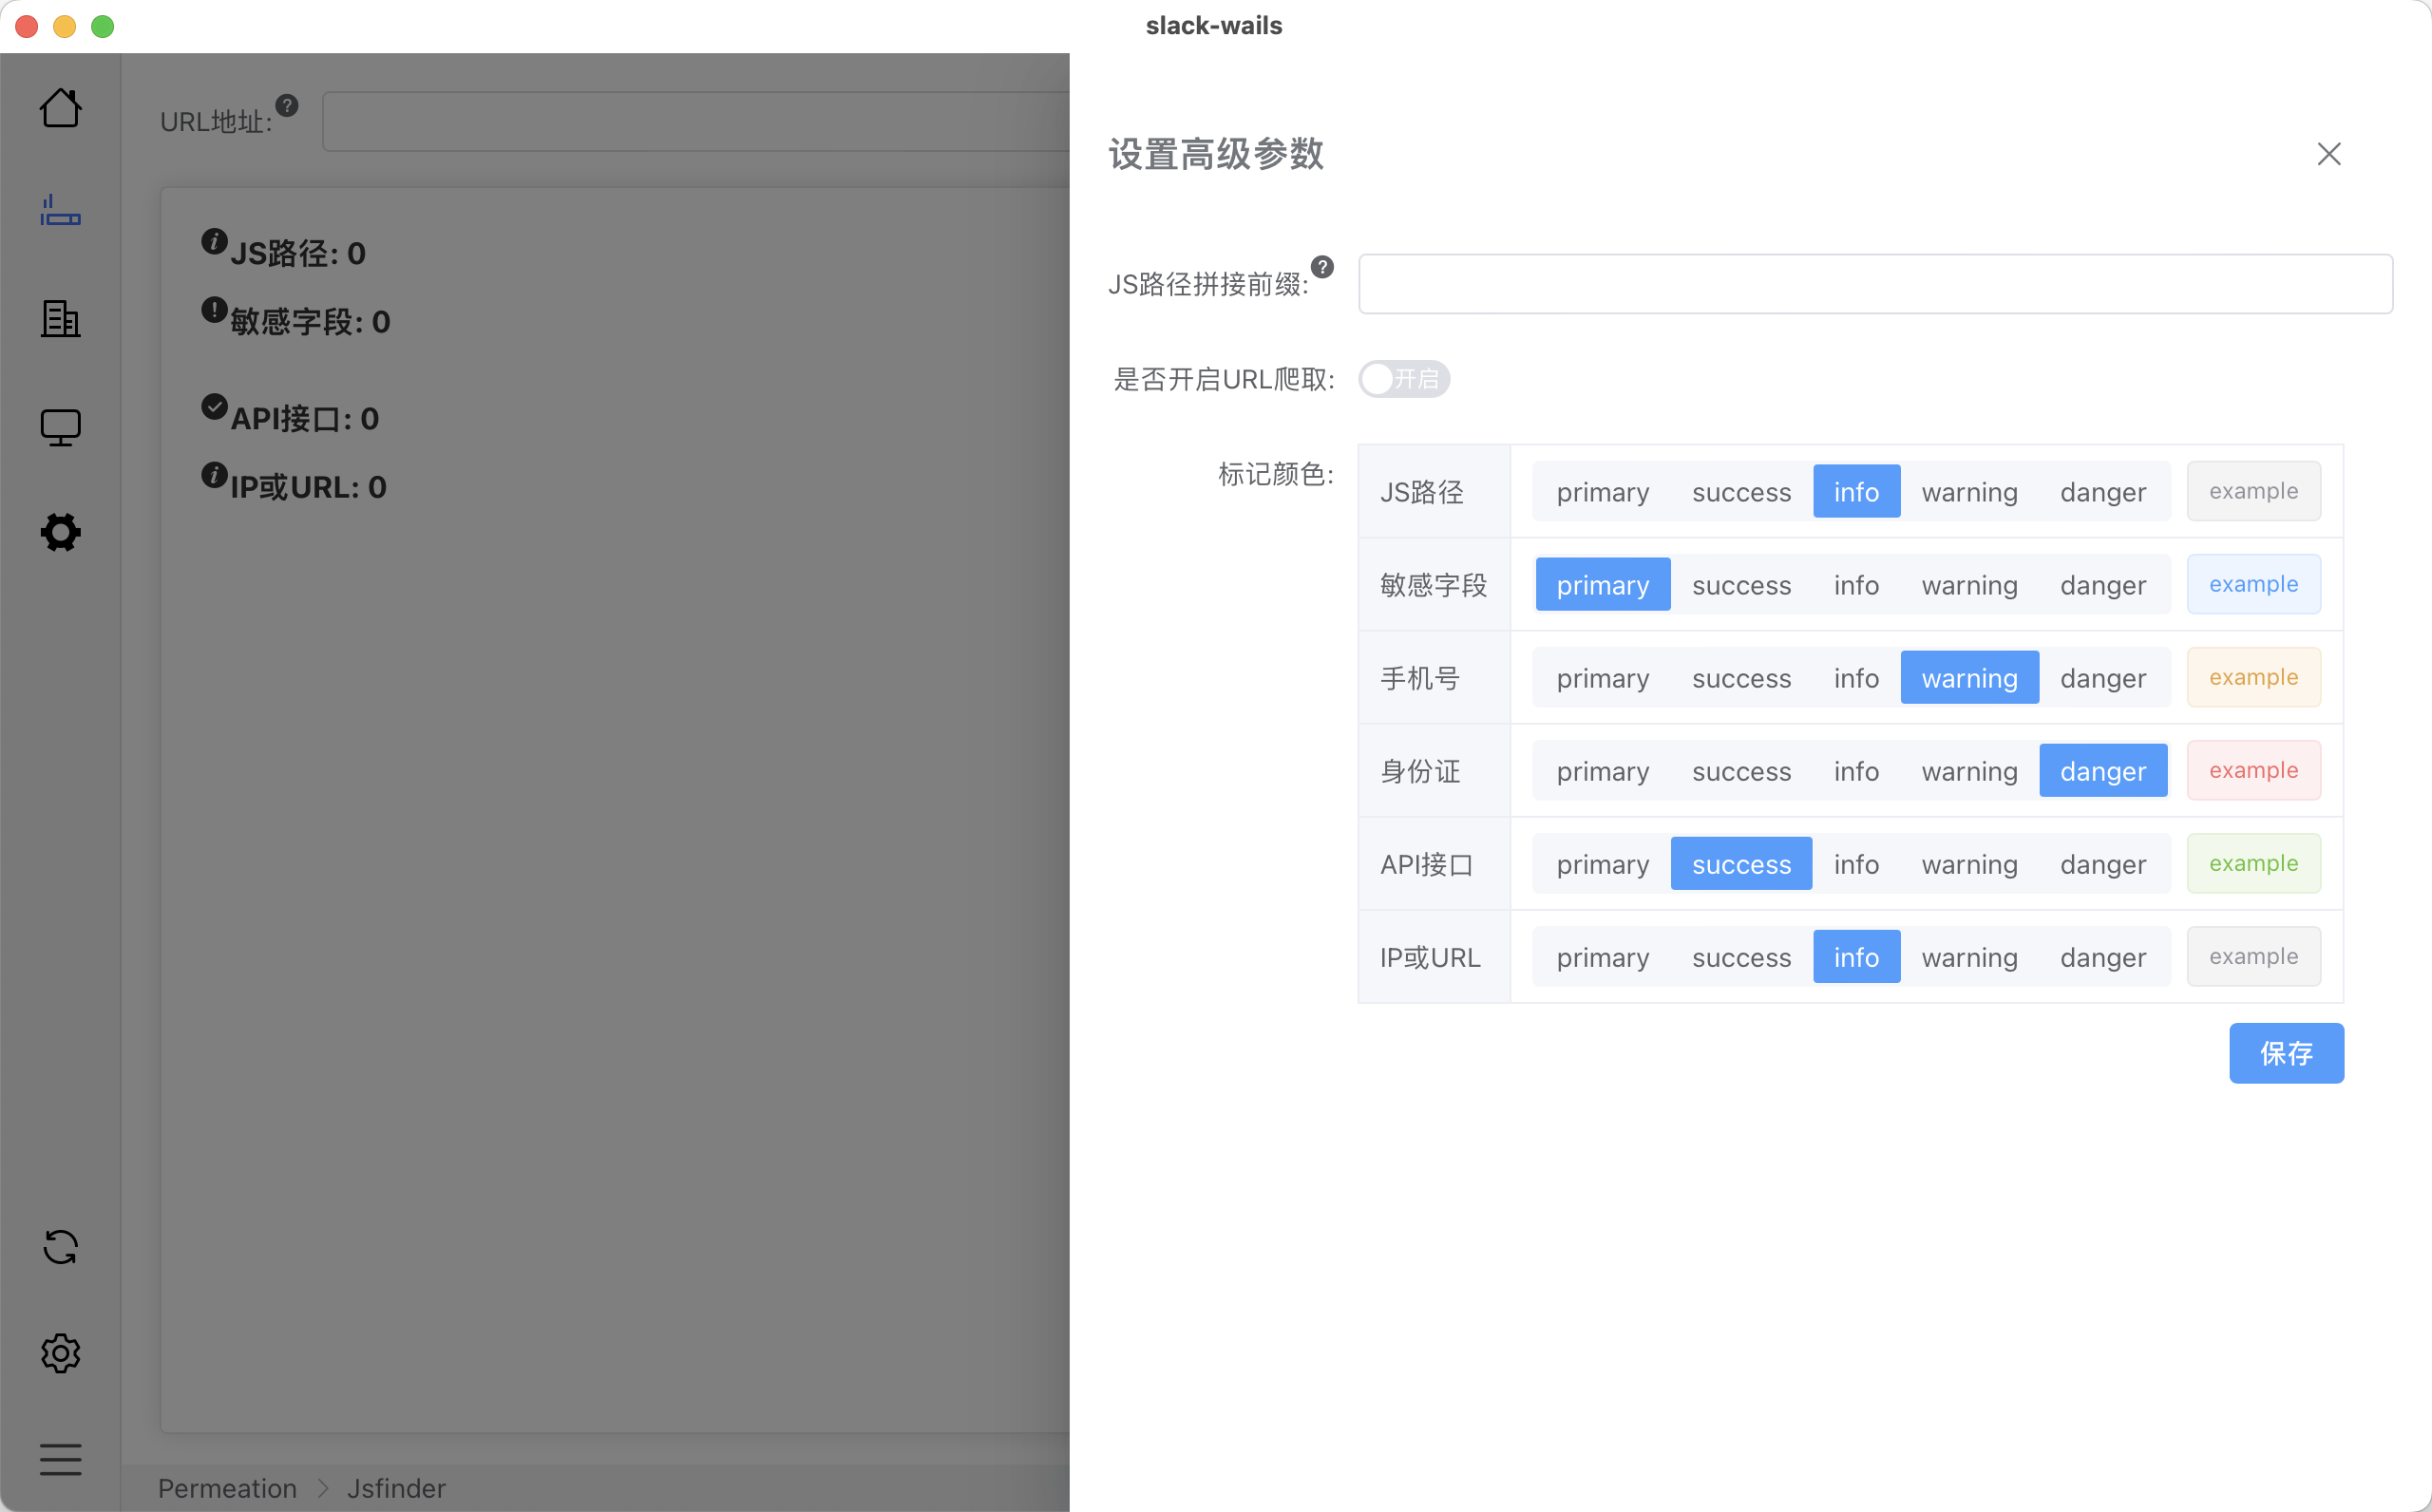Screen dimensions: 2432x1512
Task: Click the red example tag for 身份证
Action: coord(2253,771)
